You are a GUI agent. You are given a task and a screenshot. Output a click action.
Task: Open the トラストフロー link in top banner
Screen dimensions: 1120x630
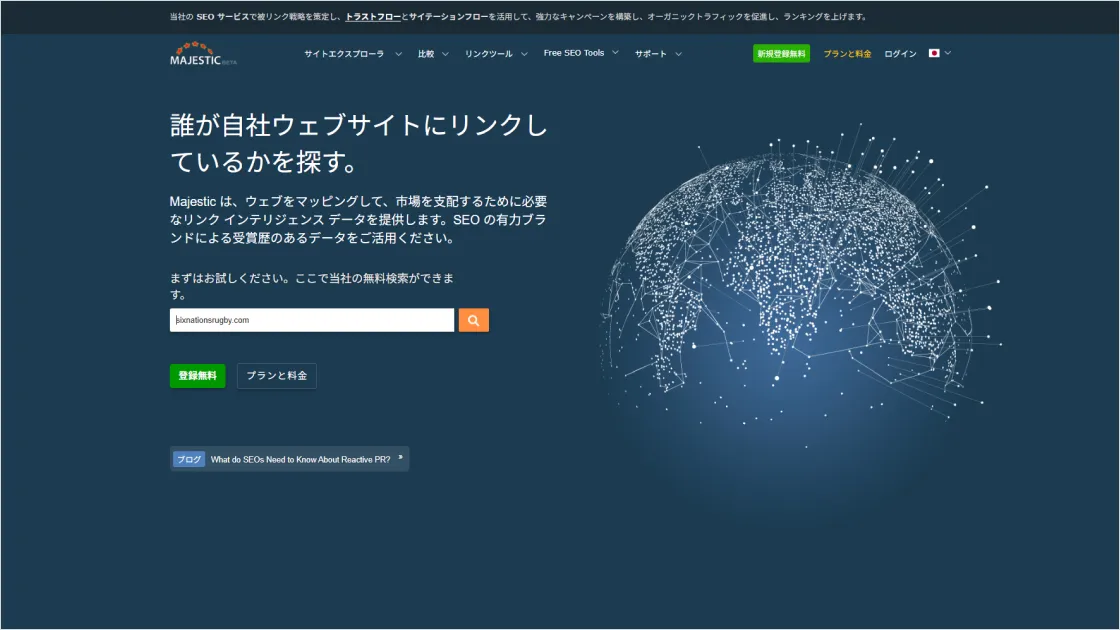tap(373, 16)
